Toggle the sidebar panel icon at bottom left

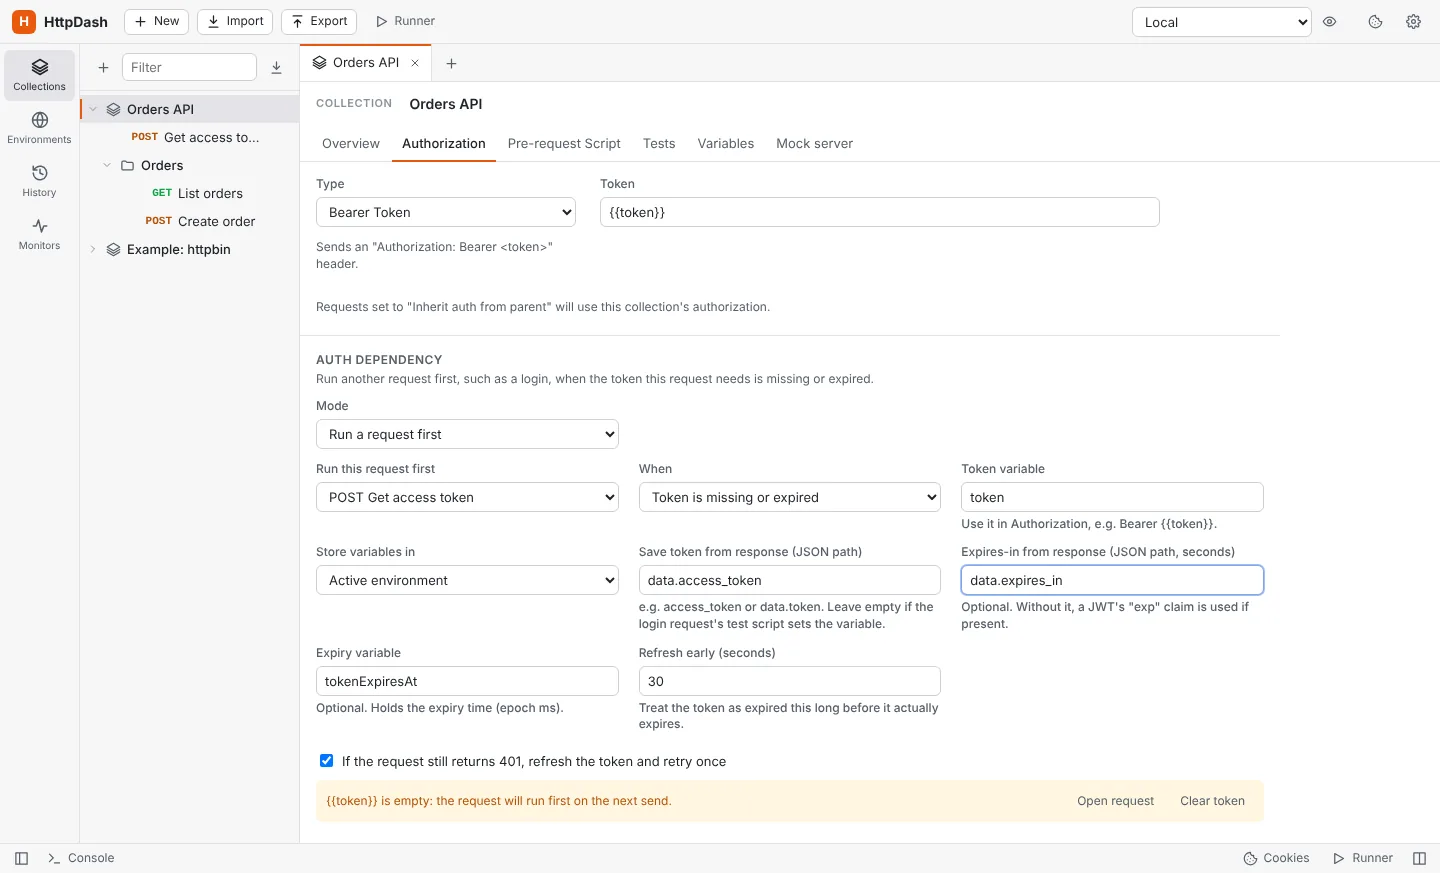[21, 858]
